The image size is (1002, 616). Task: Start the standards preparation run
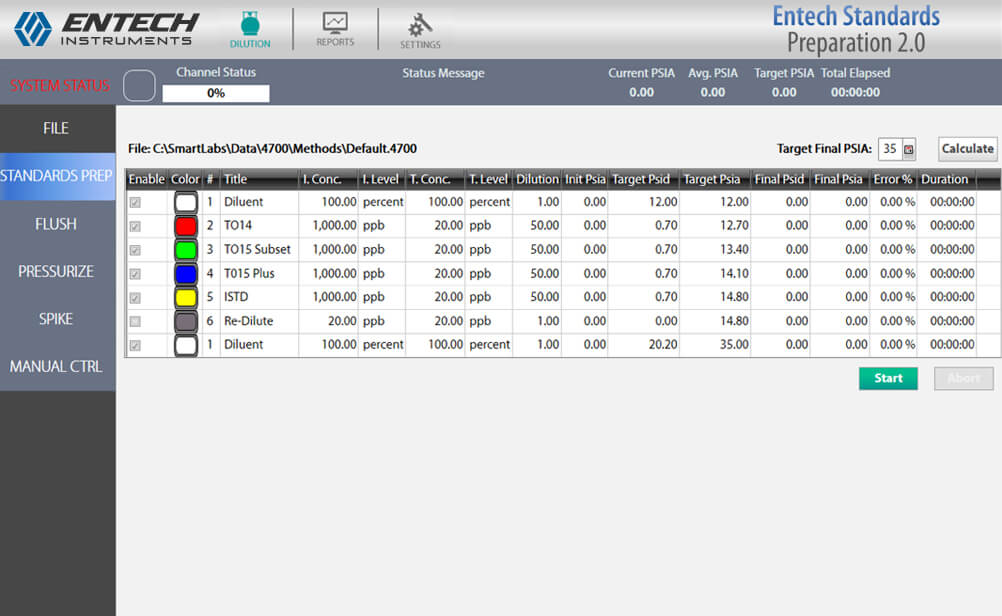pos(888,378)
